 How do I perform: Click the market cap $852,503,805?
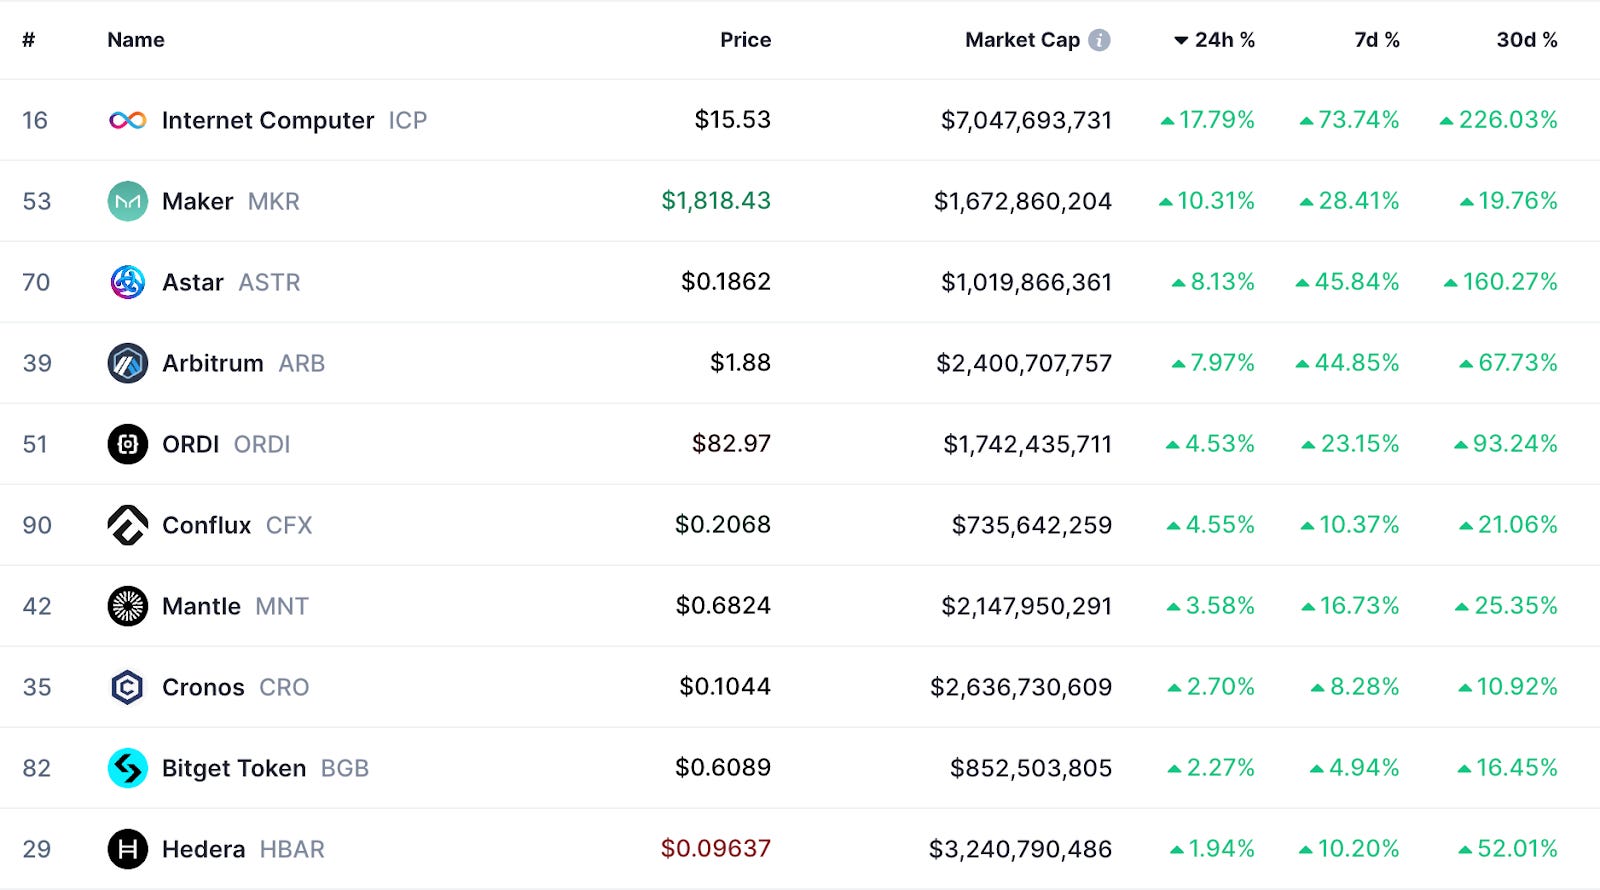coord(1031,768)
